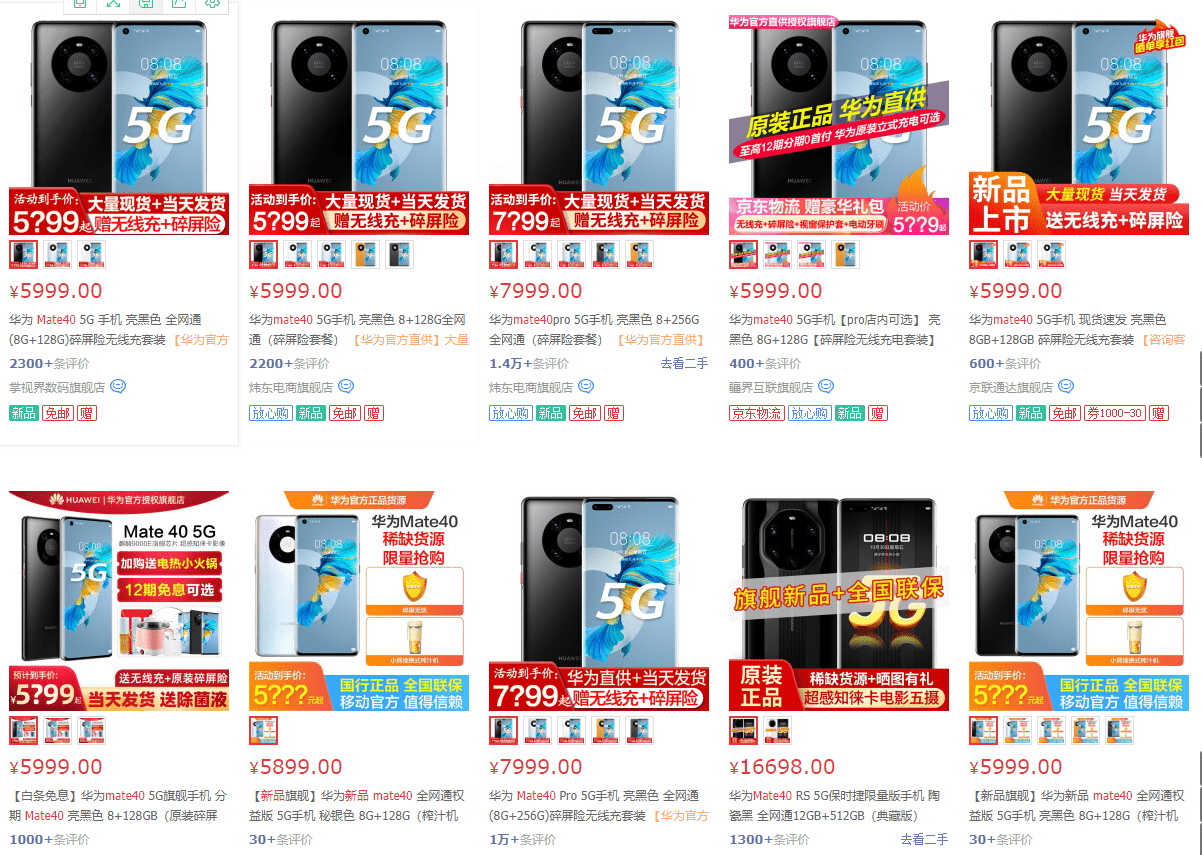Image resolution: width=1202 pixels, height=855 pixels.
Task: Click chat icon beside 疆界互联旗舰店
Action: point(825,387)
